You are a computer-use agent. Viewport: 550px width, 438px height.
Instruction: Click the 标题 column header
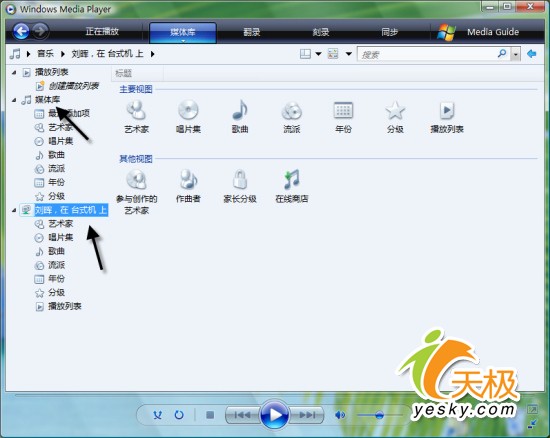[x=138, y=73]
